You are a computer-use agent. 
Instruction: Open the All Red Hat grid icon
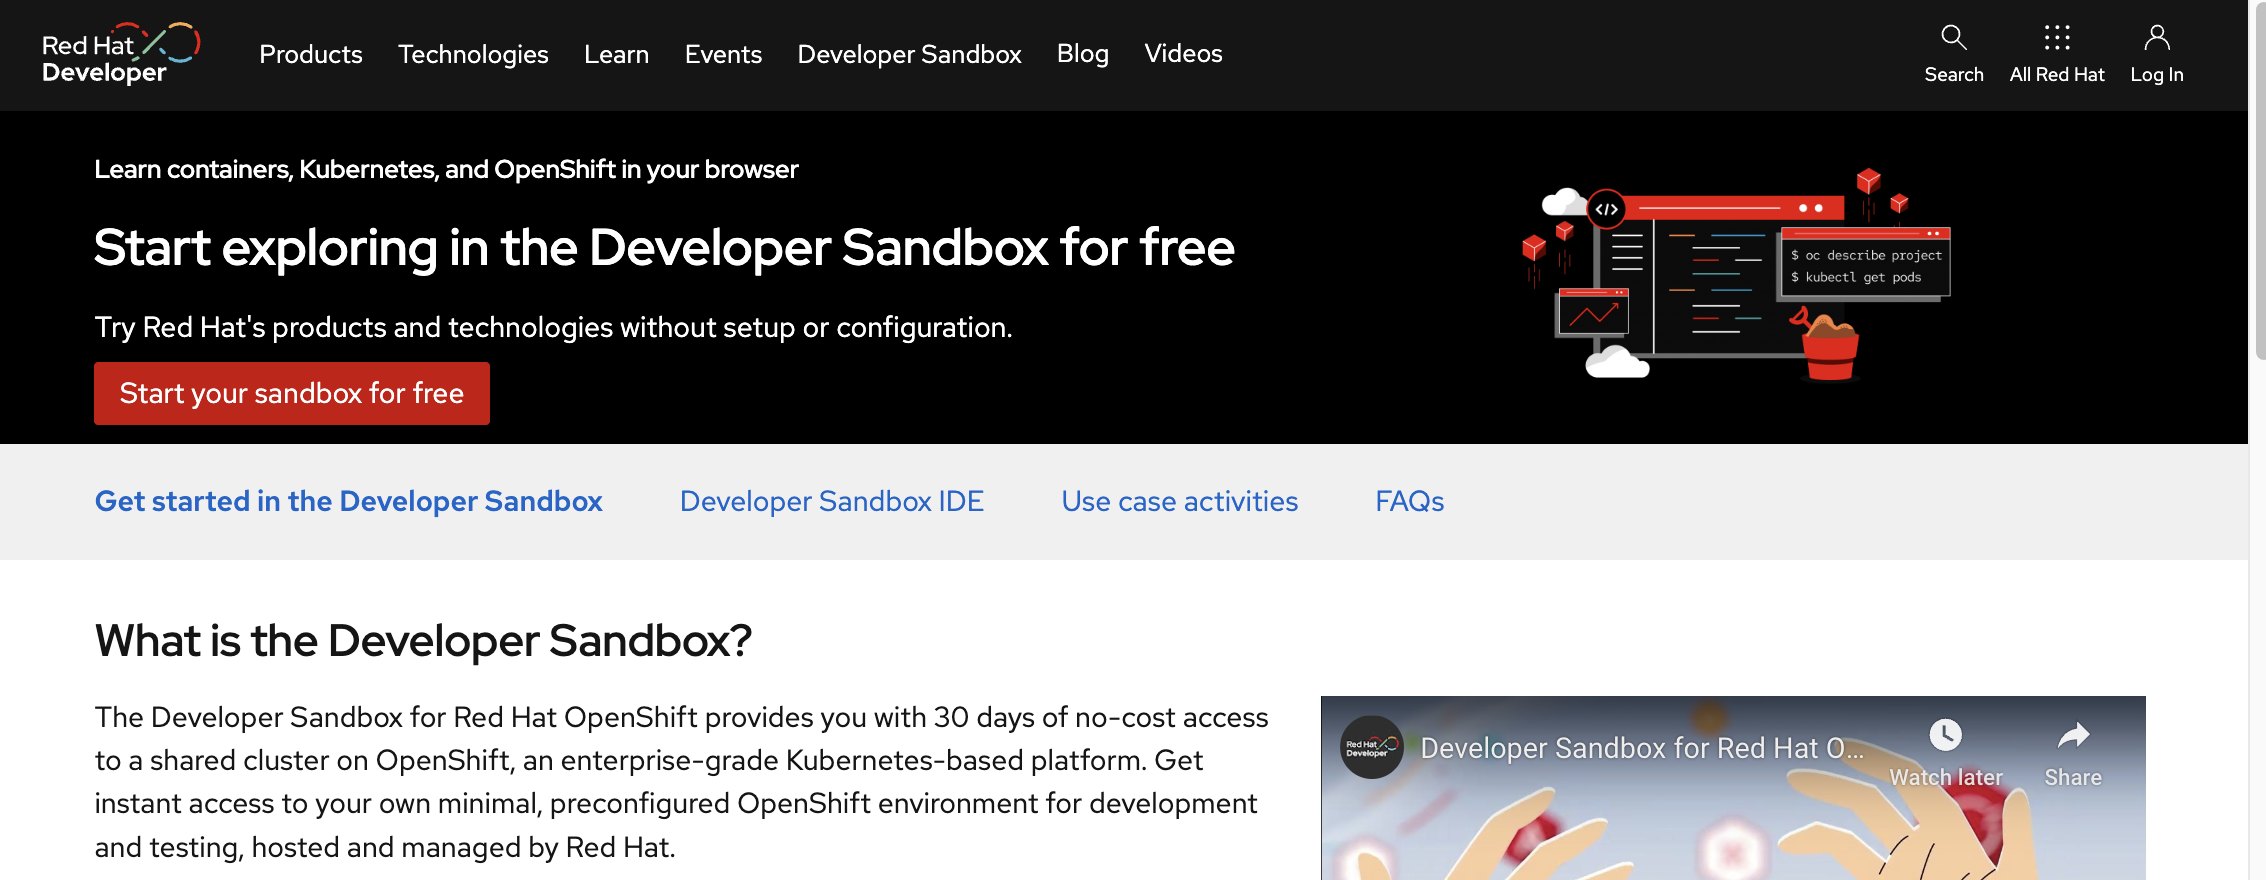click(x=2057, y=38)
